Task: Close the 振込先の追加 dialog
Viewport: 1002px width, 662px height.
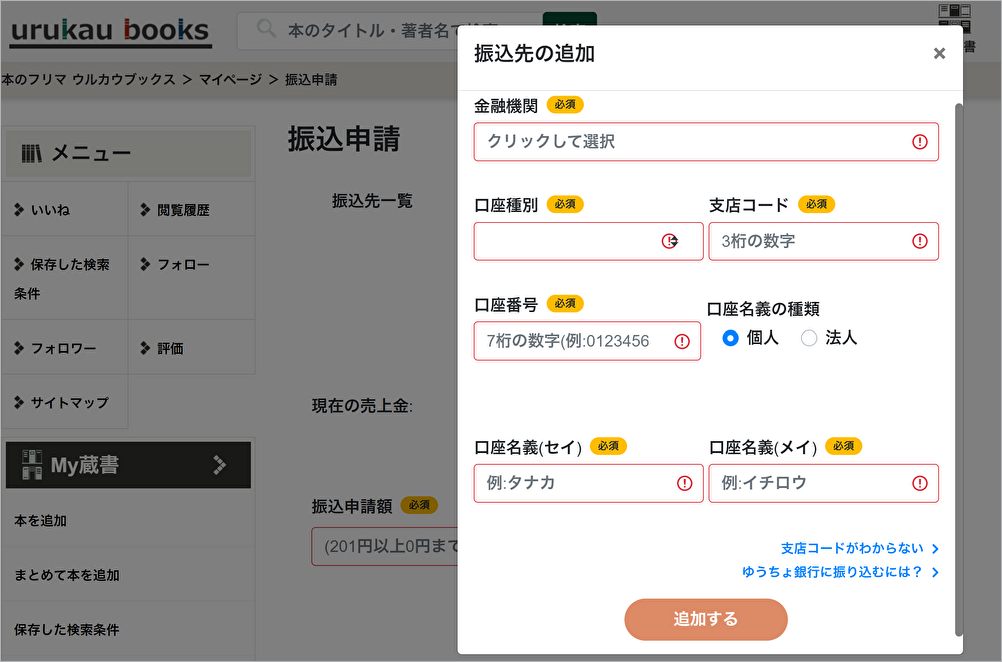Action: 938,54
